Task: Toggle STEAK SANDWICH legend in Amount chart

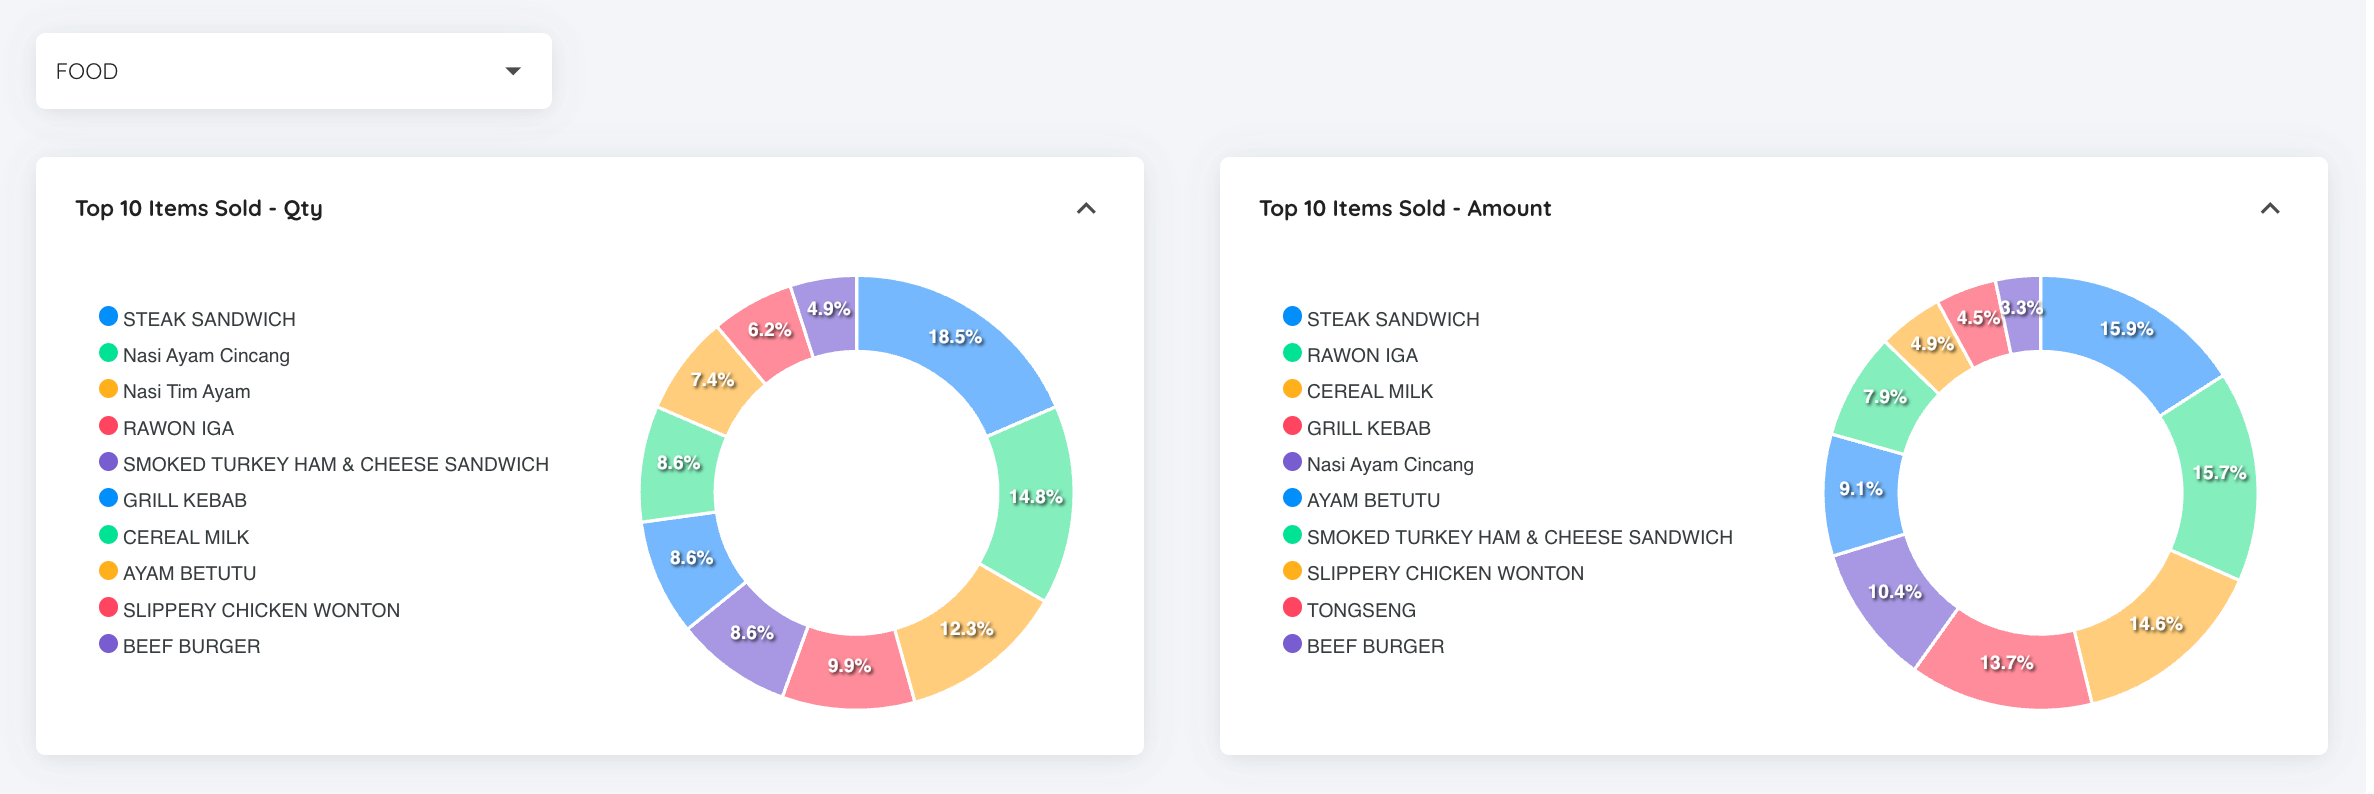Action: click(x=1381, y=318)
